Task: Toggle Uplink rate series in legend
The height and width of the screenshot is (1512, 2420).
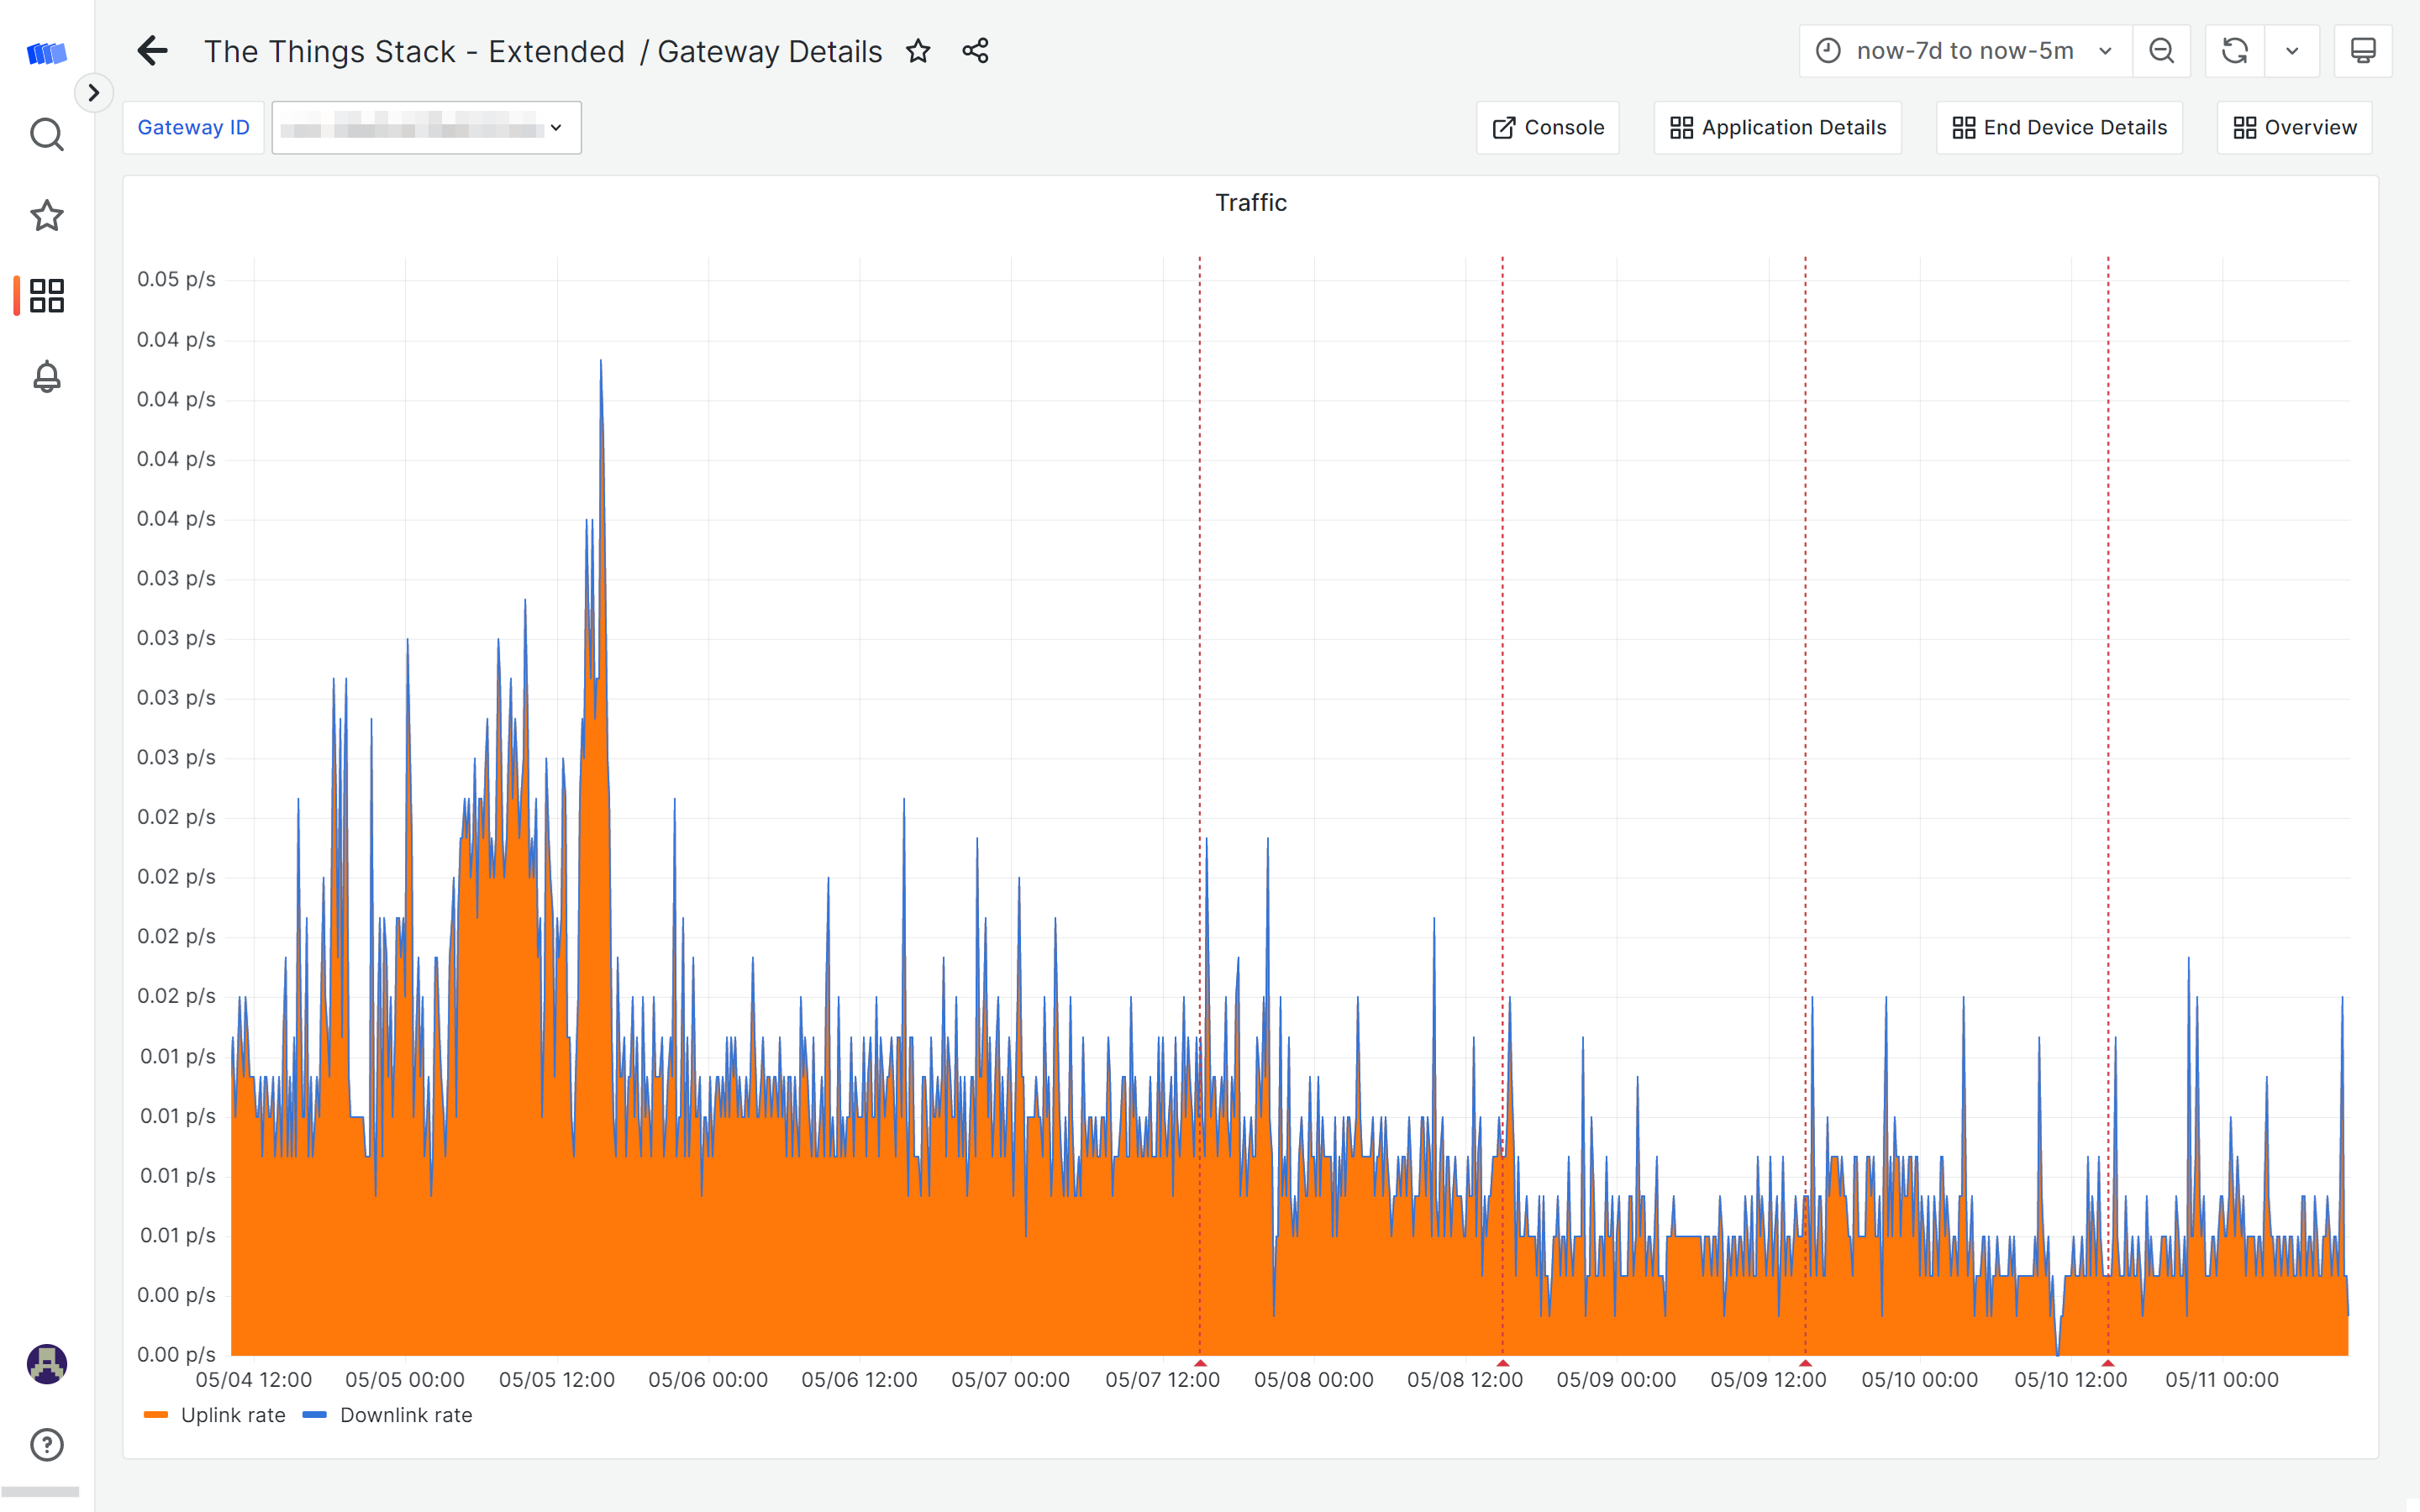Action: [x=232, y=1415]
